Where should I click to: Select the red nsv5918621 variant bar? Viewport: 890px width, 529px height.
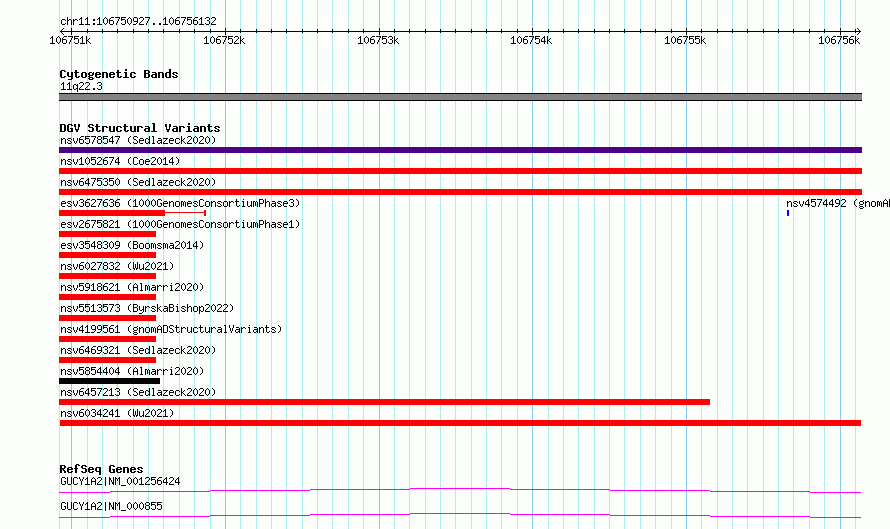(107, 297)
